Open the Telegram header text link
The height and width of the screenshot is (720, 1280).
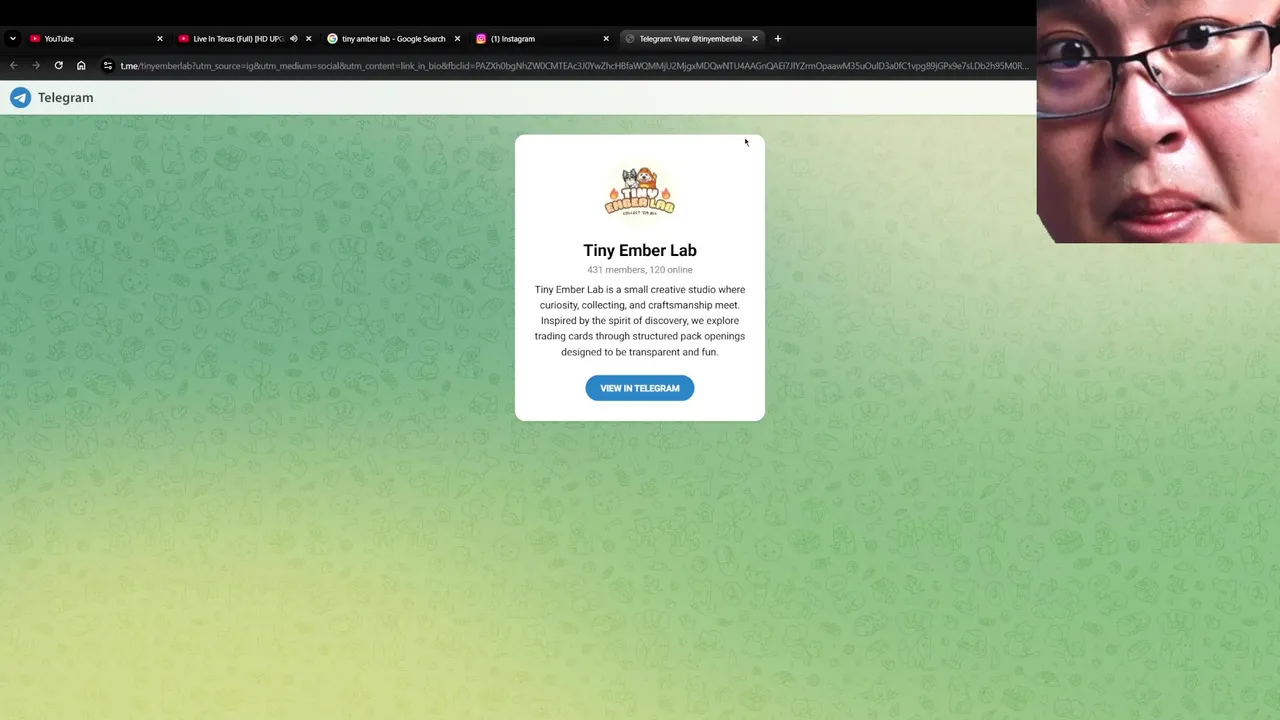click(65, 97)
